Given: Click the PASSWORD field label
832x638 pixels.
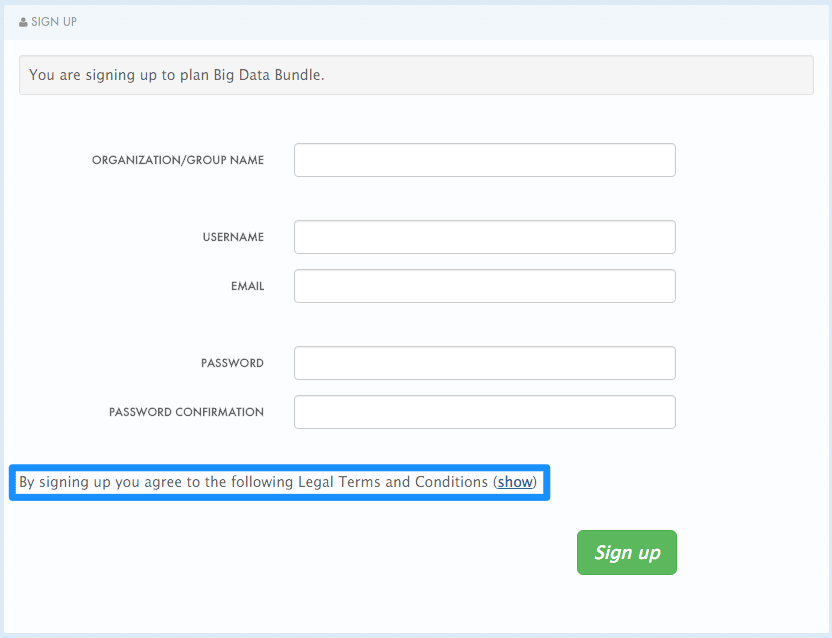Looking at the screenshot, I should 232,363.
